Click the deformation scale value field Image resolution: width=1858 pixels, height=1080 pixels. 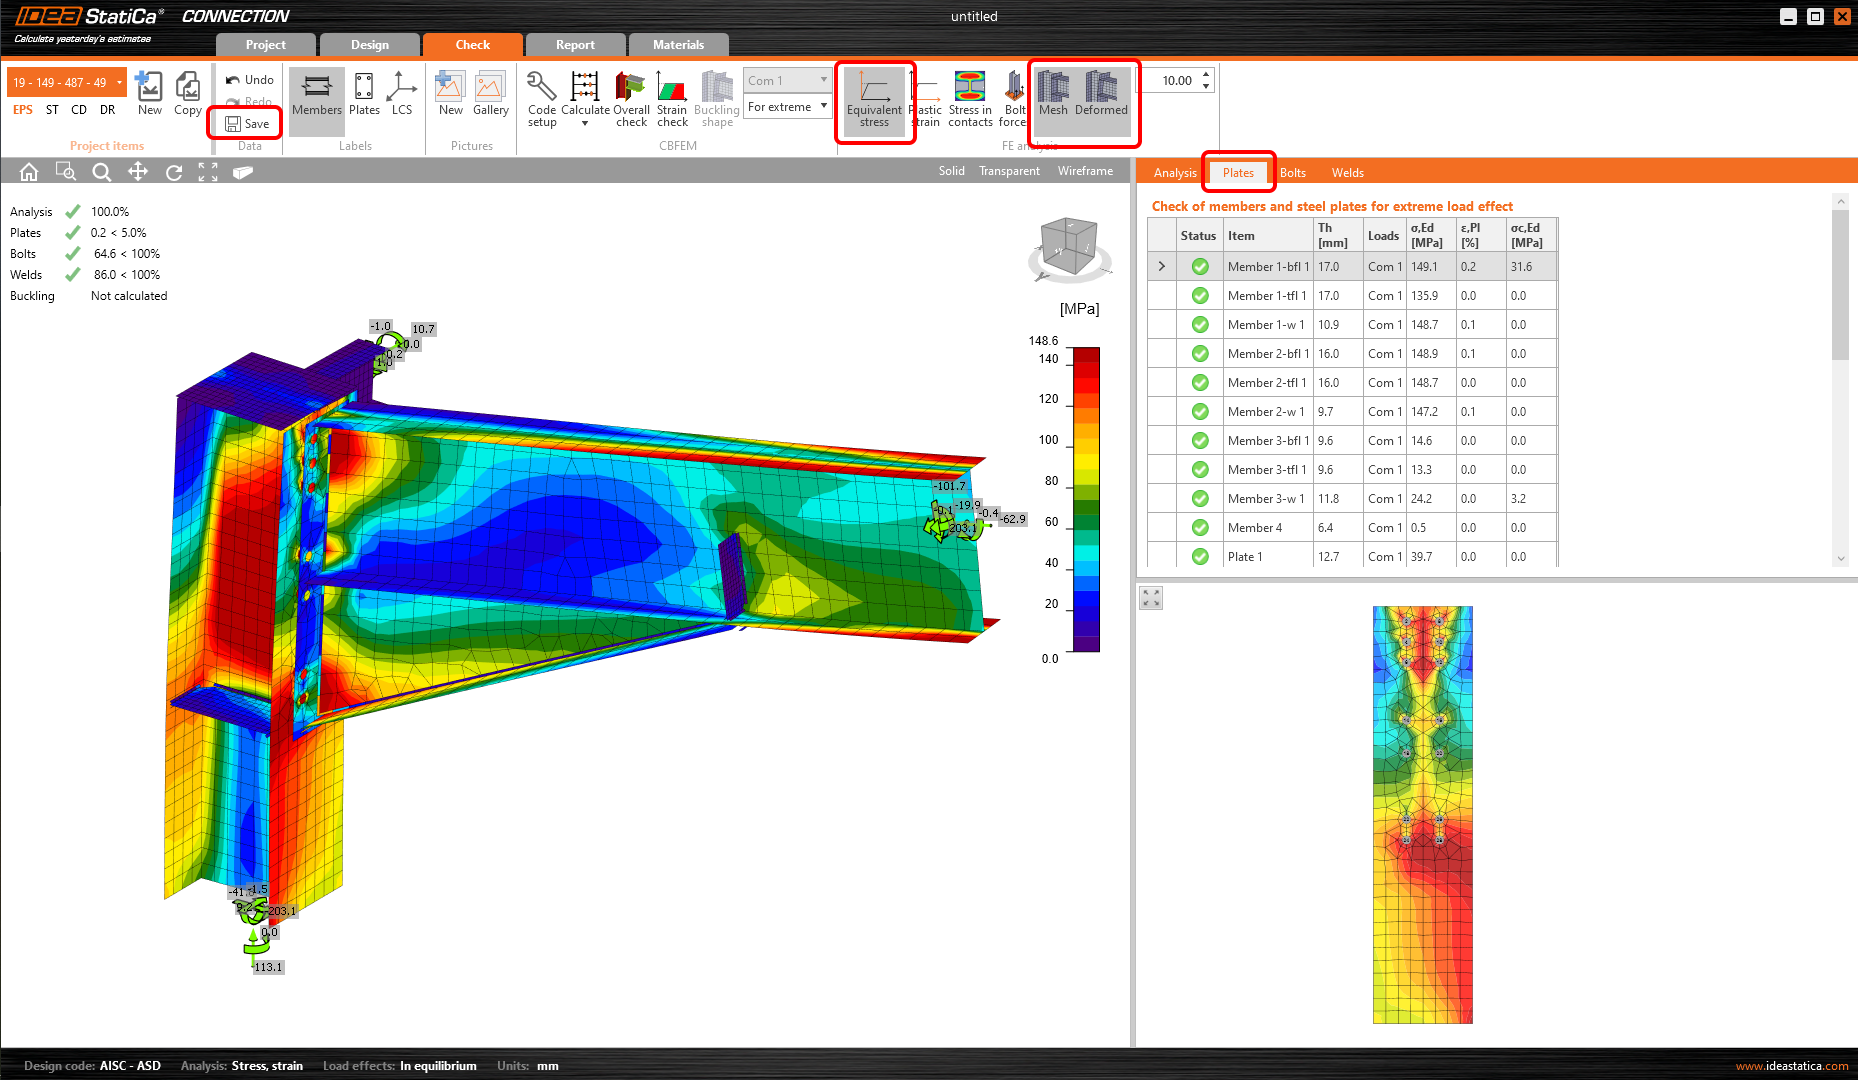(1177, 81)
